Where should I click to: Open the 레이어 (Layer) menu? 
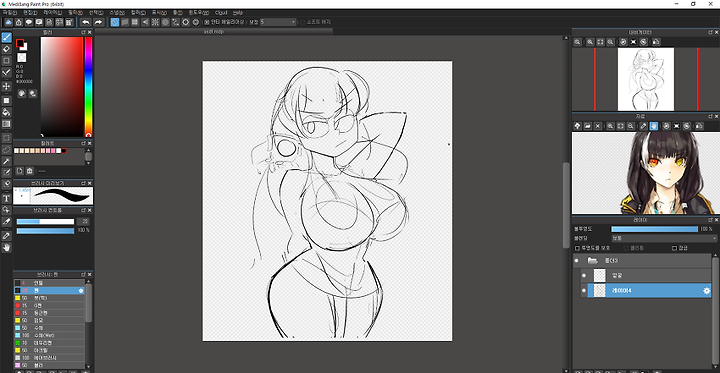[52, 13]
